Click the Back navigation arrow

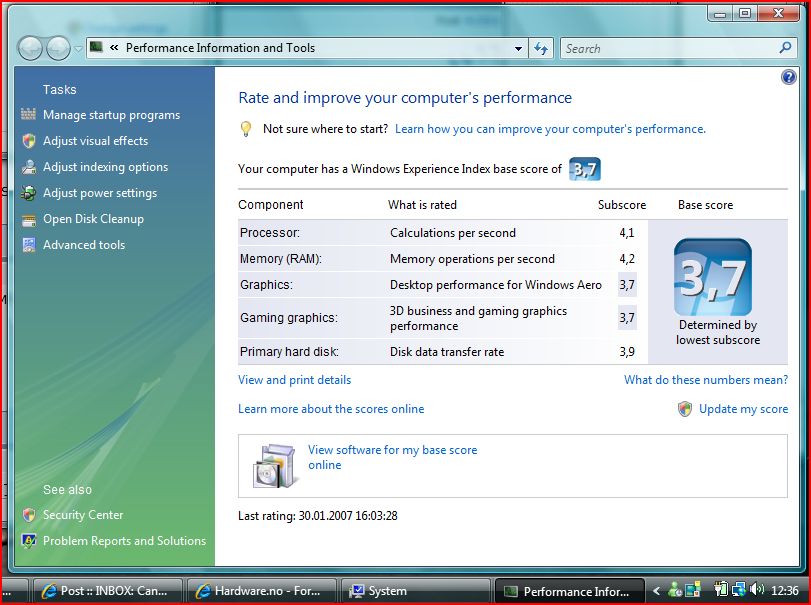31,49
